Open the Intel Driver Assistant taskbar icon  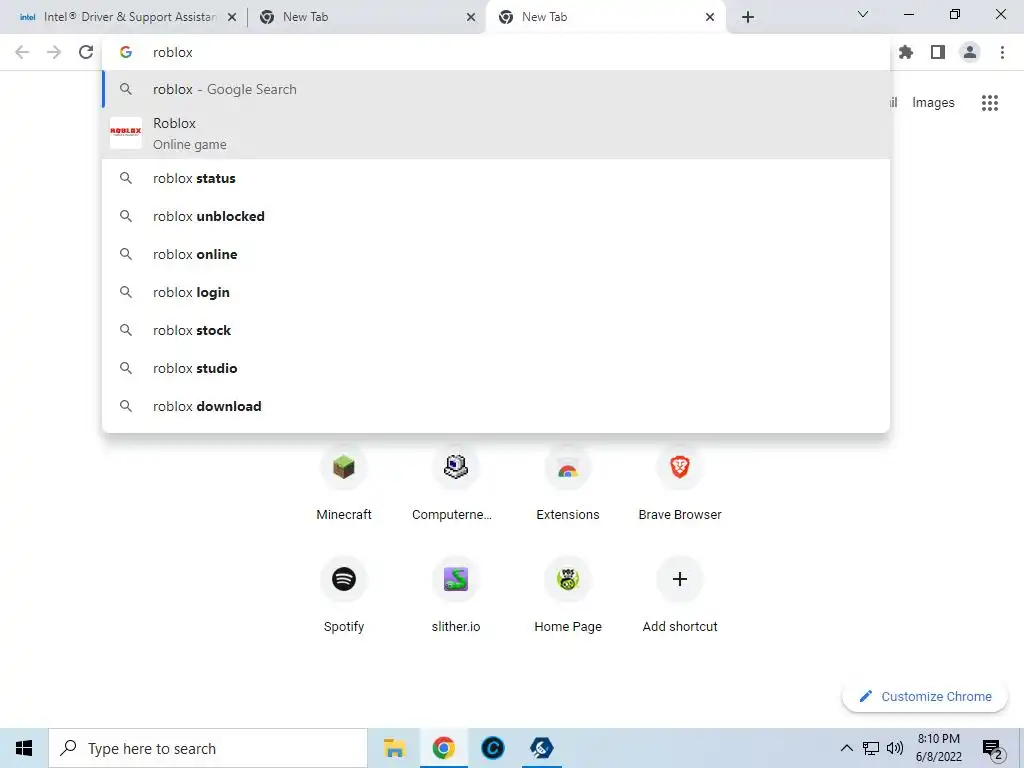click(541, 748)
